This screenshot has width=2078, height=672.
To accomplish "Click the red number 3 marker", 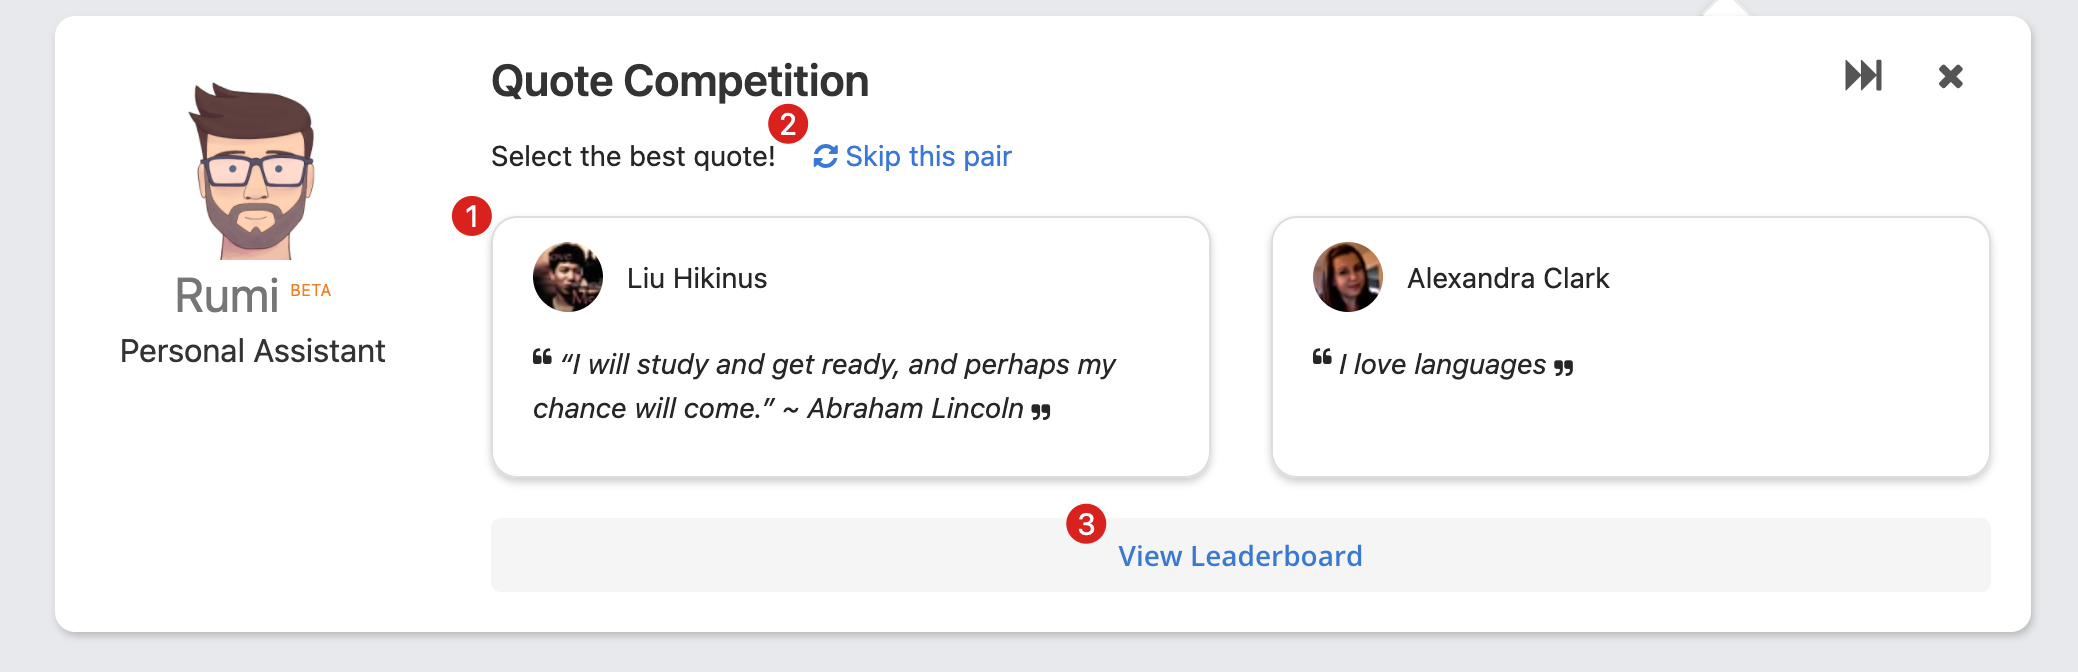I will [x=1086, y=524].
